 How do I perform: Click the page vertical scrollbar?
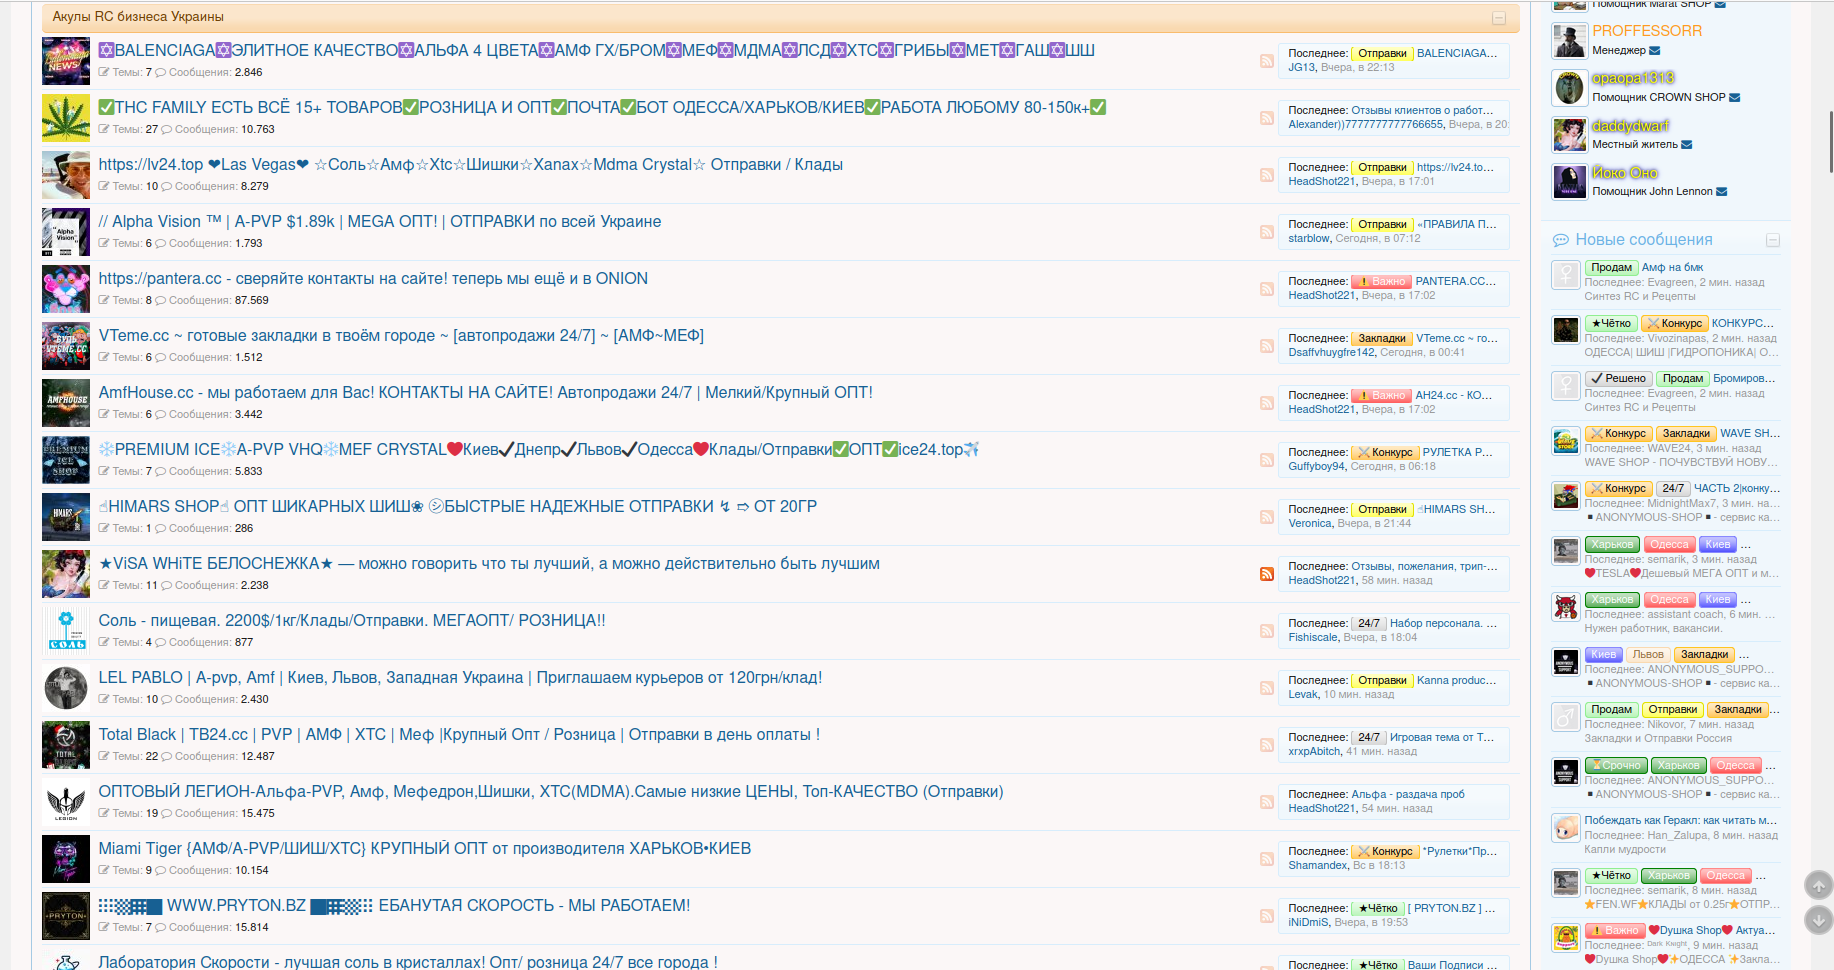[1830, 140]
